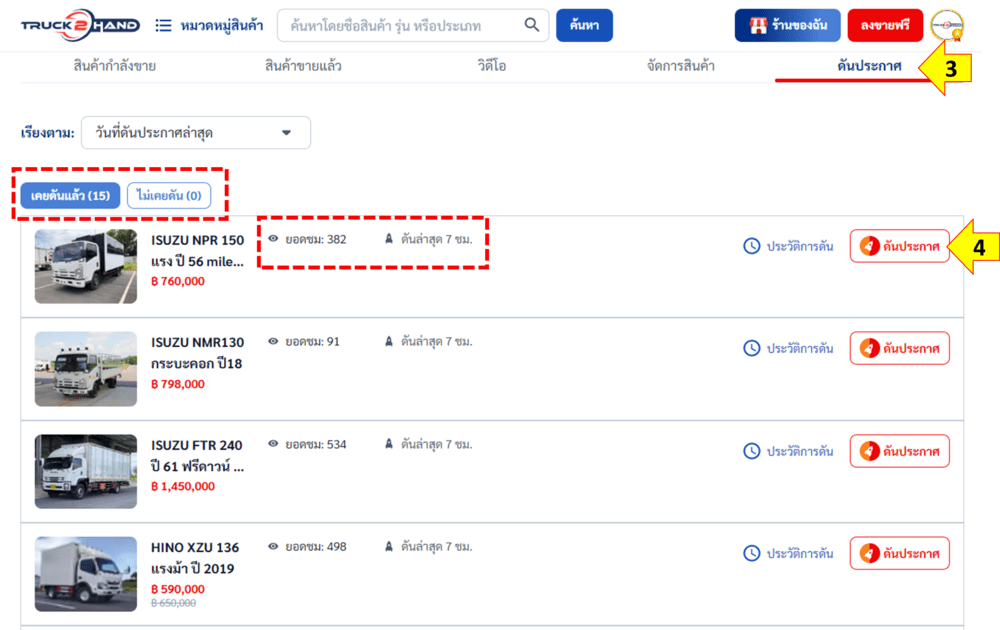Click rocket icon on HINO XZU 136 row
The width and height of the screenshot is (1000, 630).
click(x=869, y=553)
